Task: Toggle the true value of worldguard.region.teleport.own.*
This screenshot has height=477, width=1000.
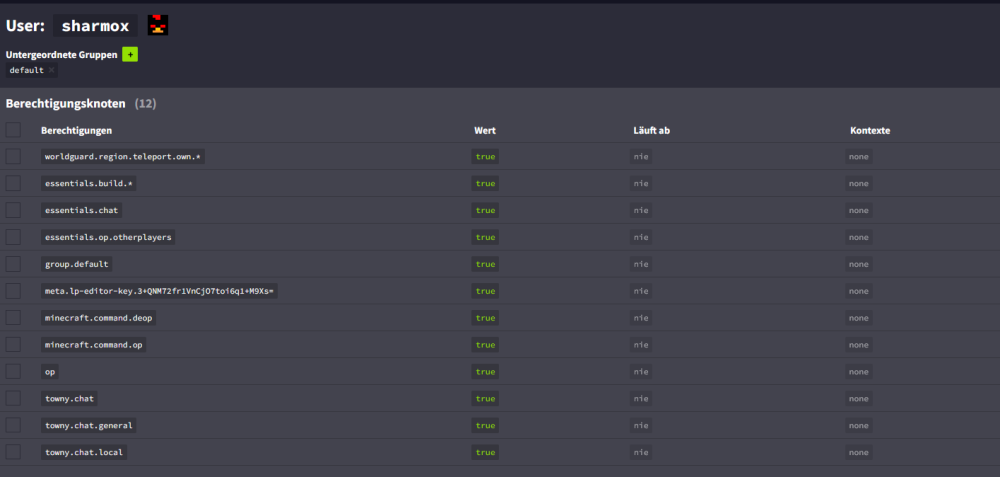Action: [485, 157]
